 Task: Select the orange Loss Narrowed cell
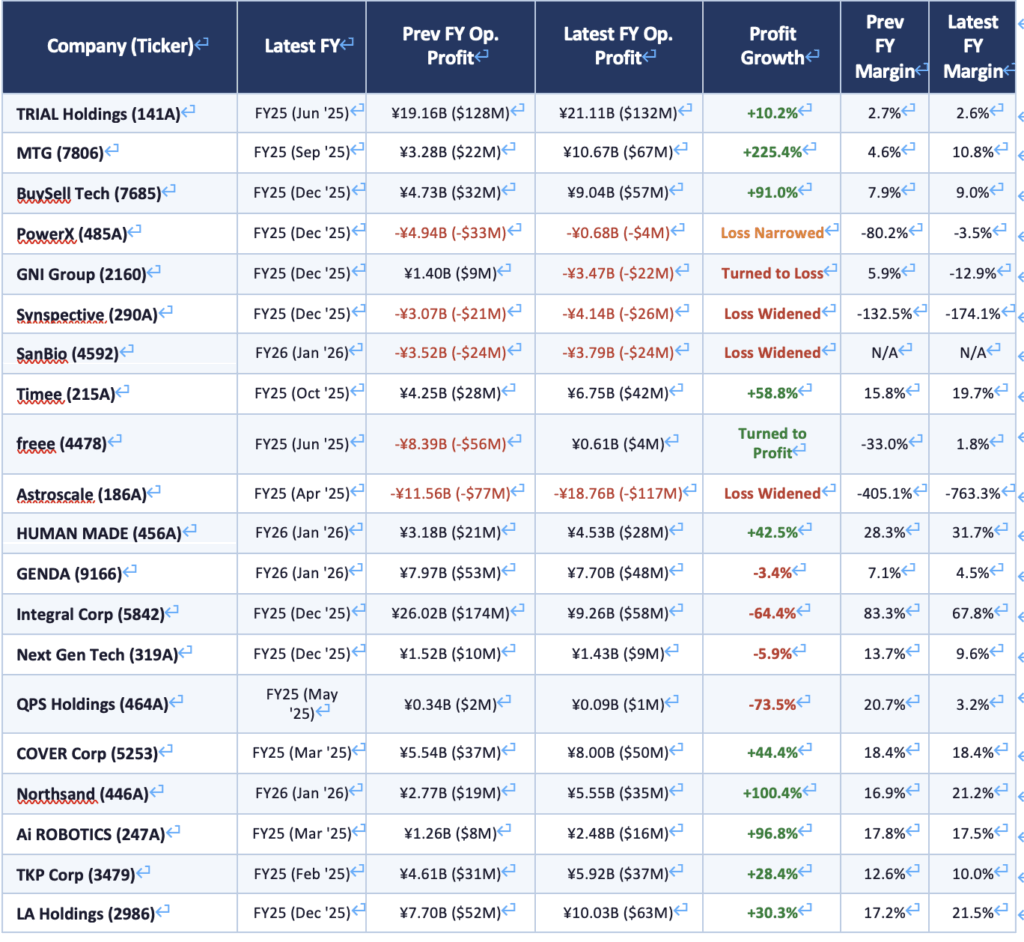(x=772, y=233)
